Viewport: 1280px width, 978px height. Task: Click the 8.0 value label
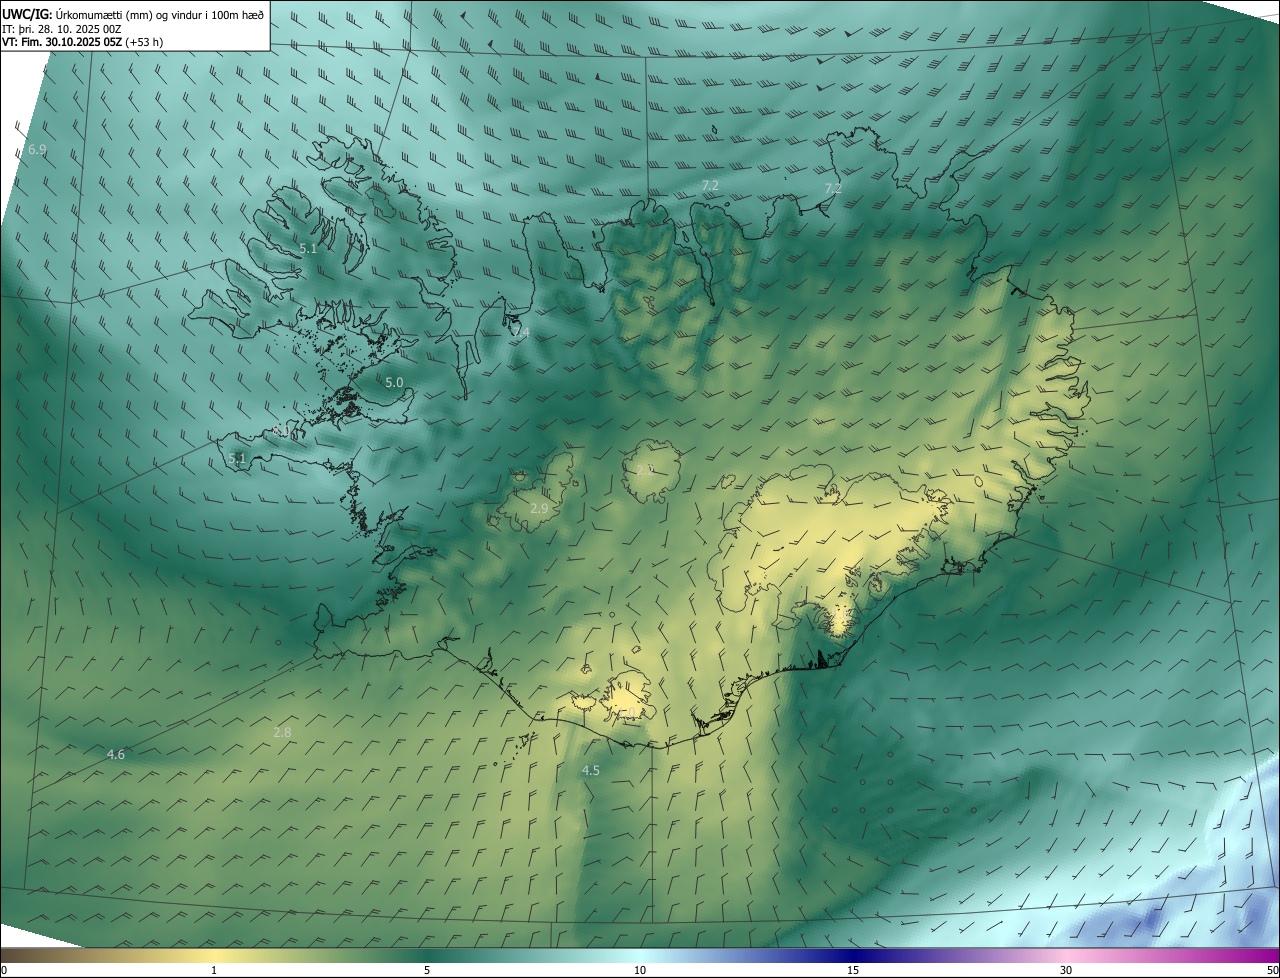(282, 431)
